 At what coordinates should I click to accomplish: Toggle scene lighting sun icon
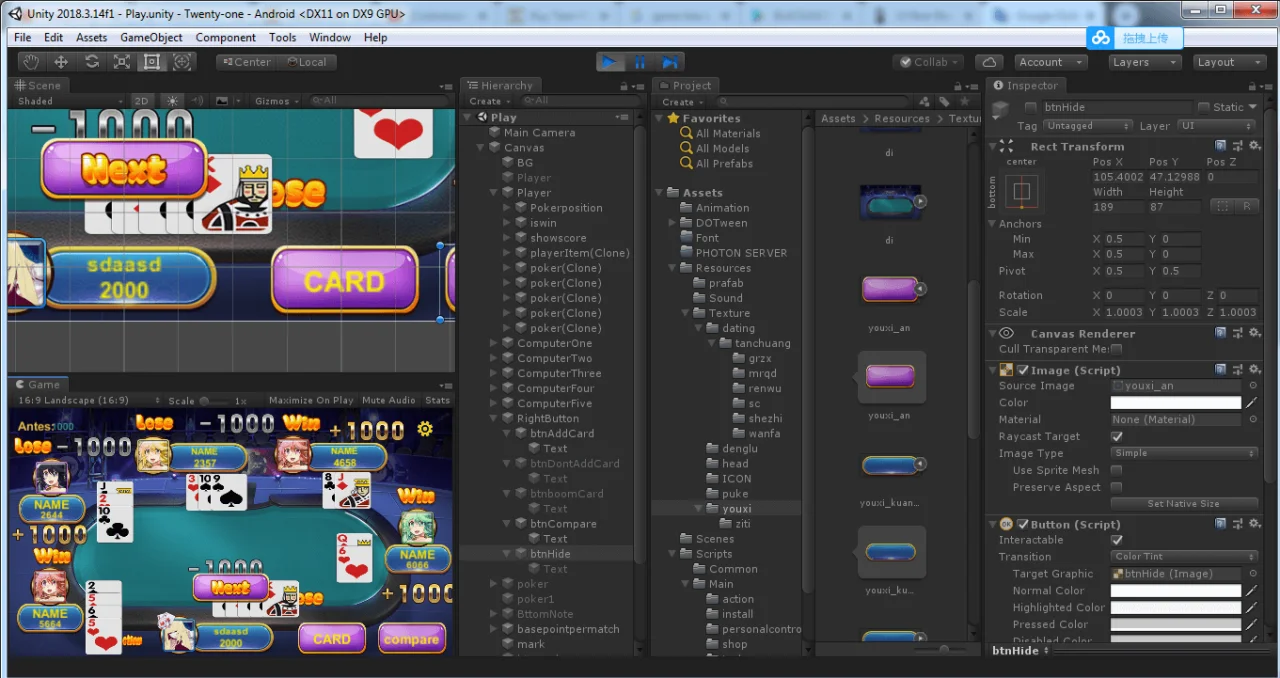tap(172, 101)
